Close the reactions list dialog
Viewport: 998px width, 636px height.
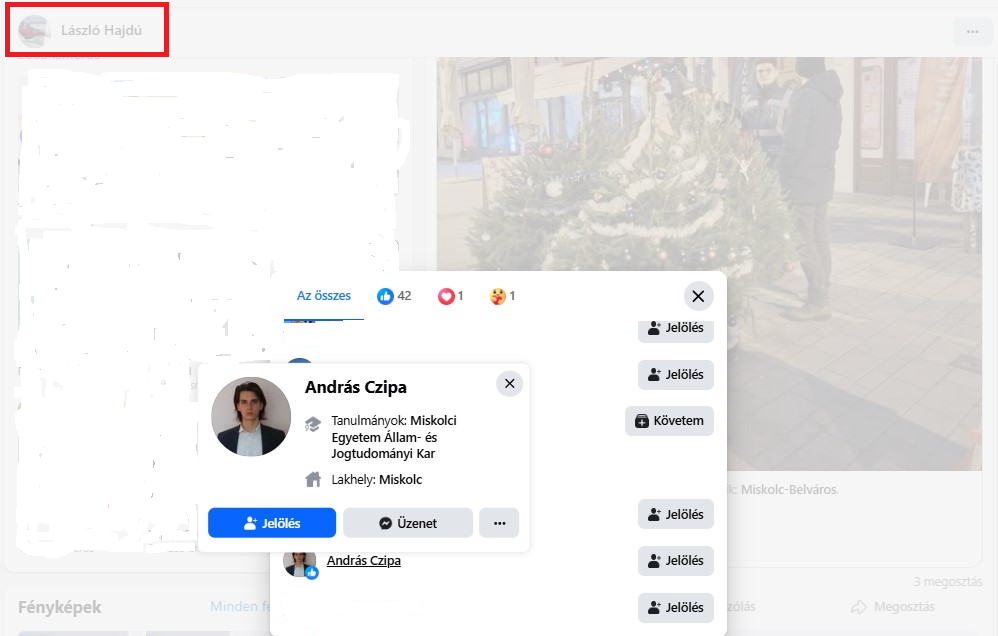698,296
